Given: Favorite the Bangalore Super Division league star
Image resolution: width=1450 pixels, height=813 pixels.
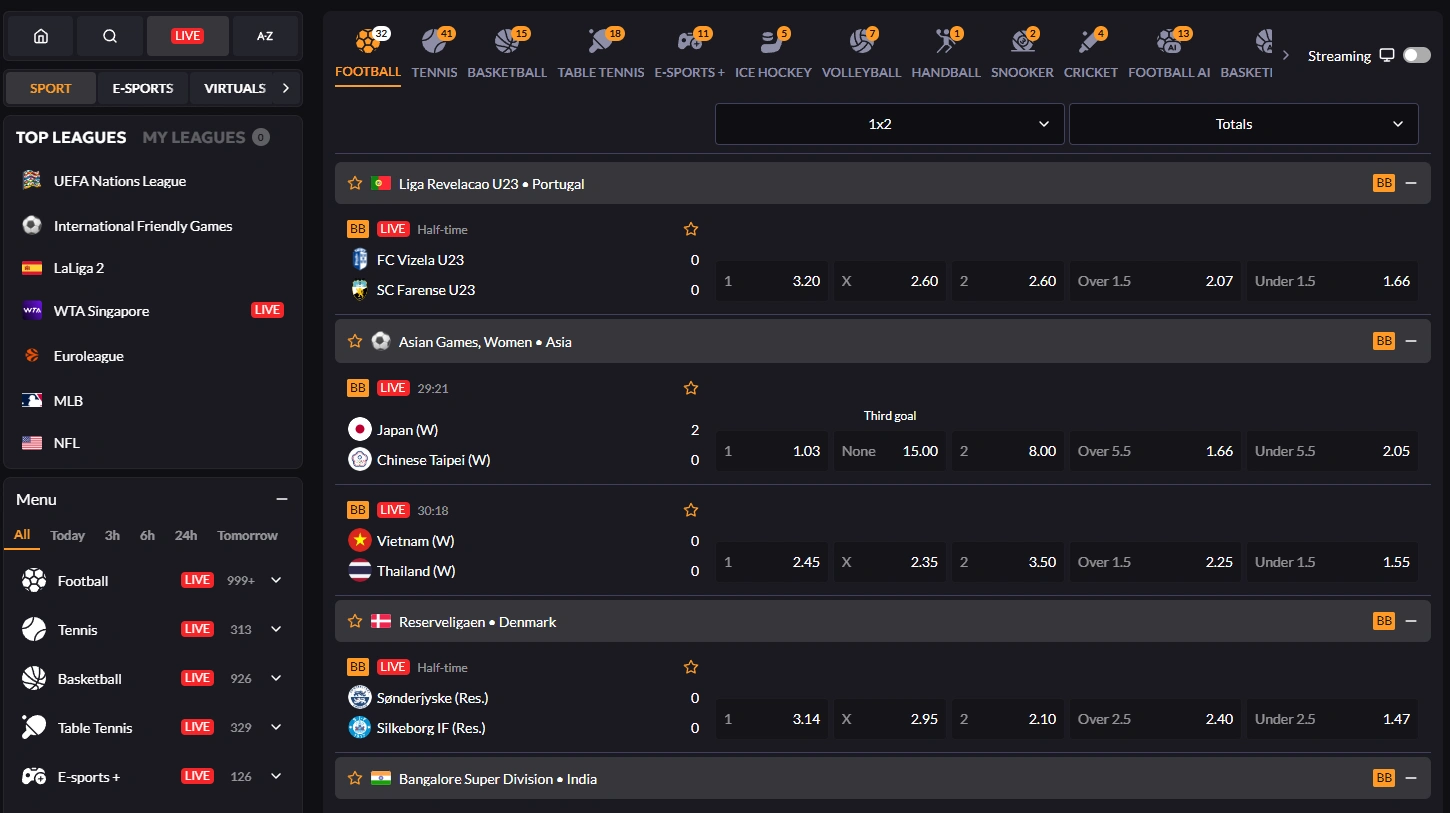Looking at the screenshot, I should 354,778.
